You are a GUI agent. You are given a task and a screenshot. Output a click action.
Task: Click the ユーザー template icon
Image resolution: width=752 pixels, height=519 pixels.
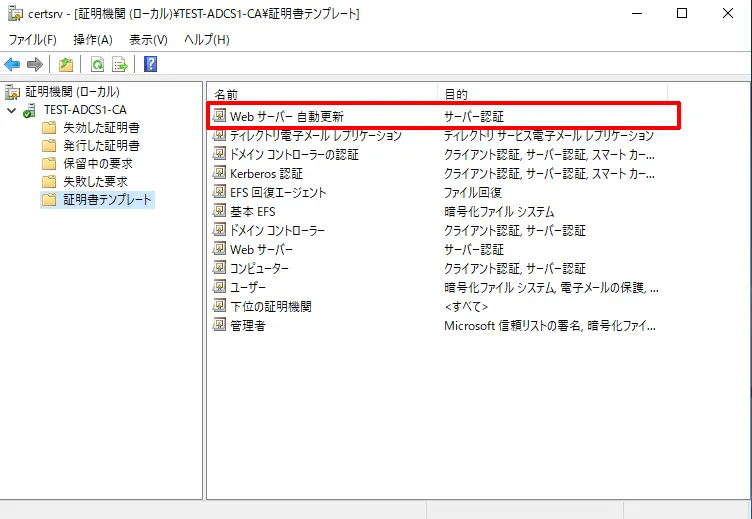click(219, 287)
